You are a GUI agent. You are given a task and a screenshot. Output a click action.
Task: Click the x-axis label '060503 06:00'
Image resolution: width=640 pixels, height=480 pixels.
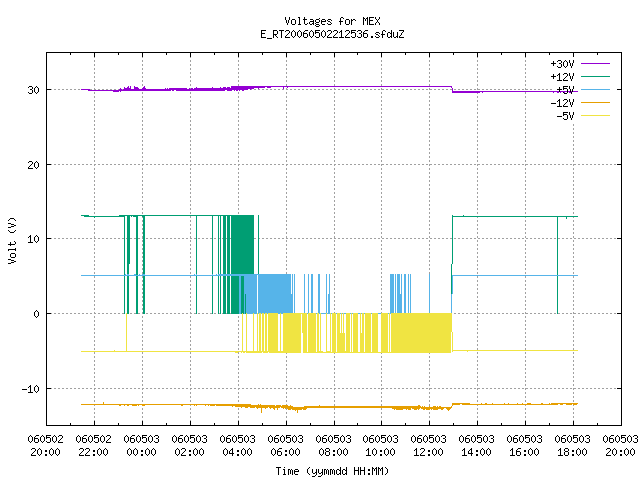[x=285, y=446]
